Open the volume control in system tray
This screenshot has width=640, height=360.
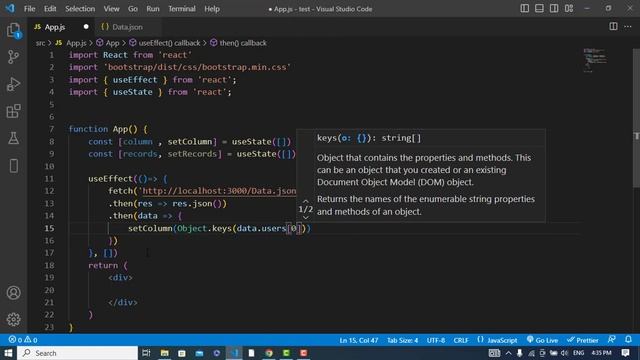564,353
